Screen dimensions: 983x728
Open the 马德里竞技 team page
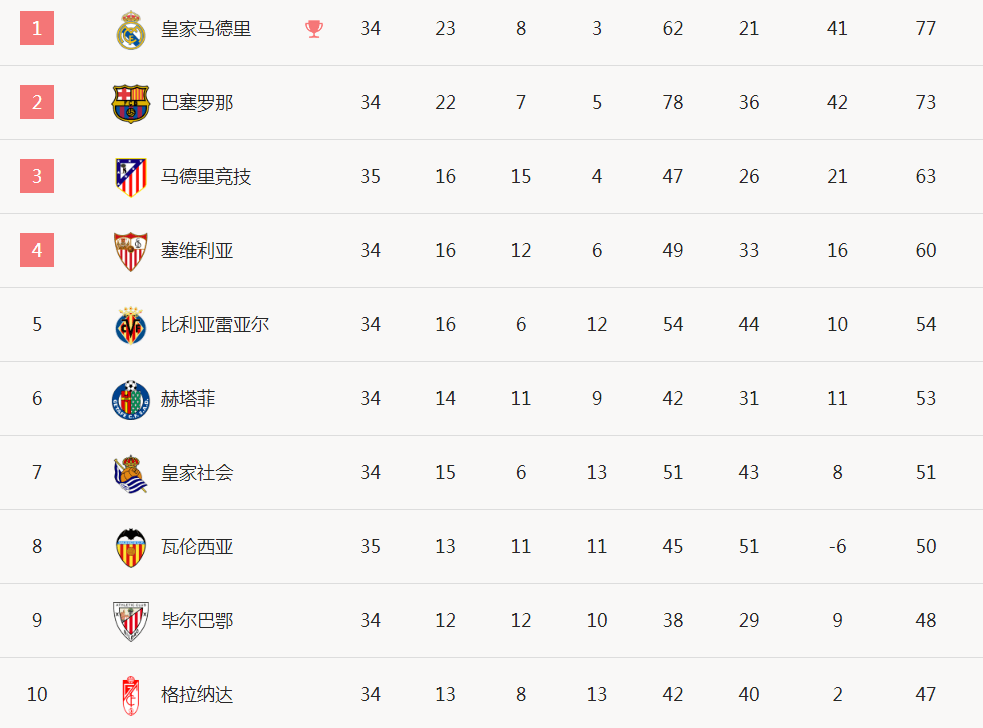click(206, 177)
